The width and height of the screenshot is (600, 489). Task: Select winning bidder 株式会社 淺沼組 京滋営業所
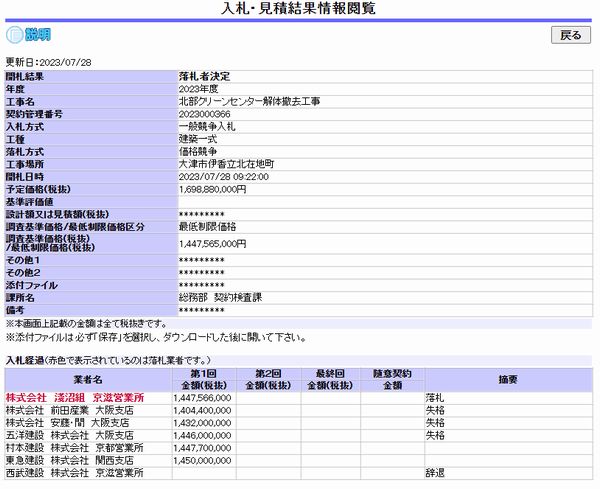pos(75,398)
